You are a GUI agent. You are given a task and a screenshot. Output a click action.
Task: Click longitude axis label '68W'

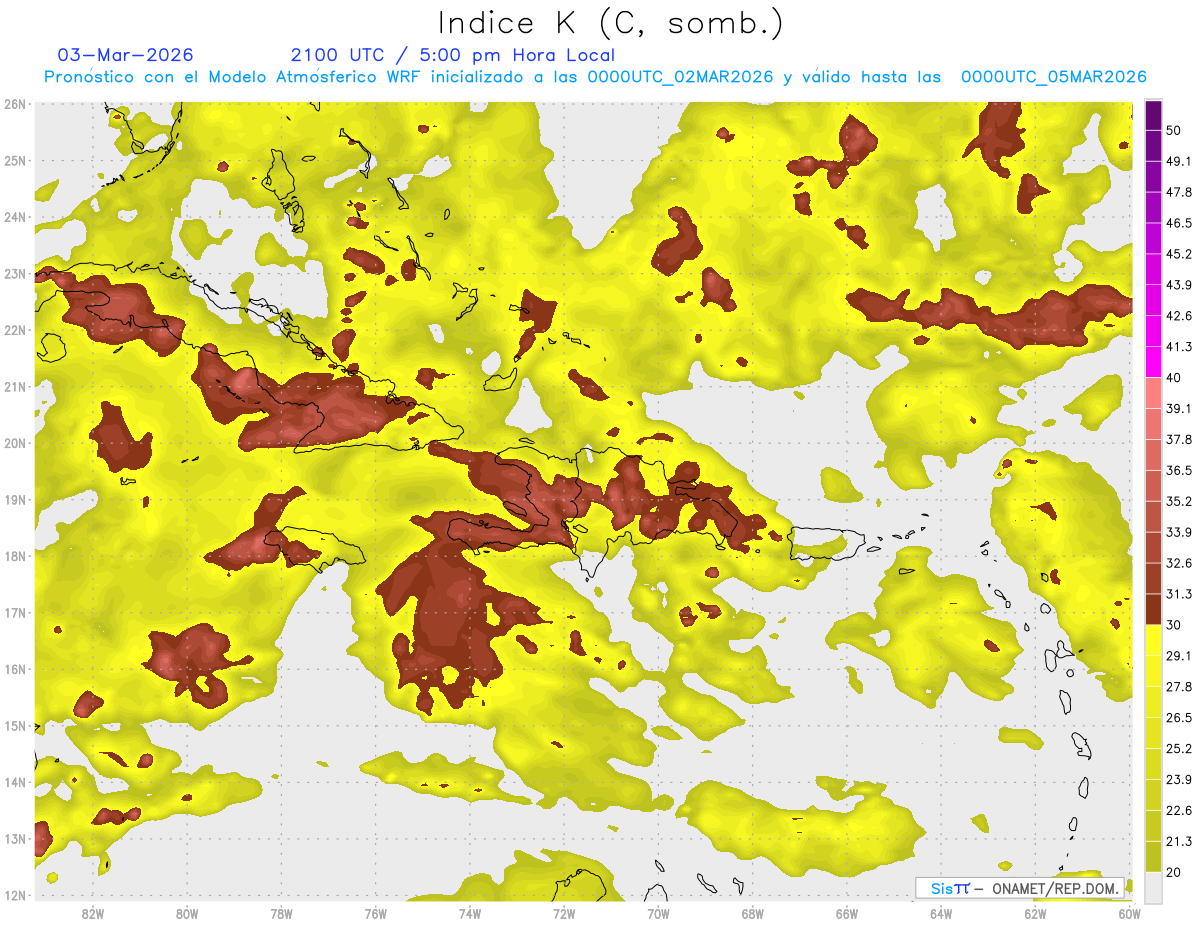(x=753, y=913)
